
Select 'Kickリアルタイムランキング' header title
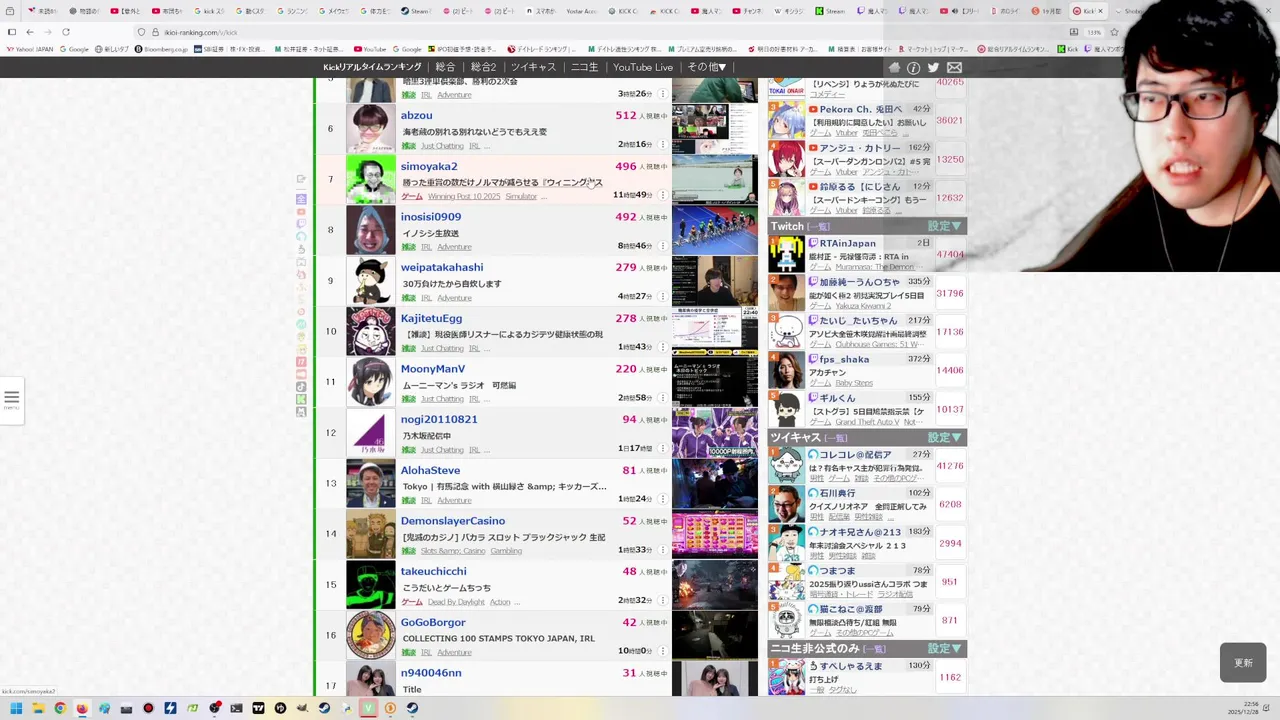(372, 67)
